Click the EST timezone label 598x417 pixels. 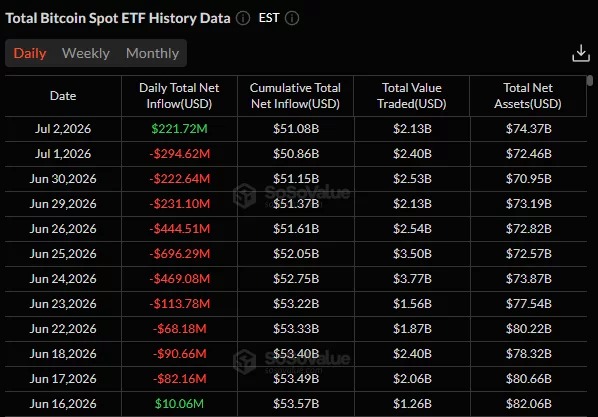[x=269, y=18]
